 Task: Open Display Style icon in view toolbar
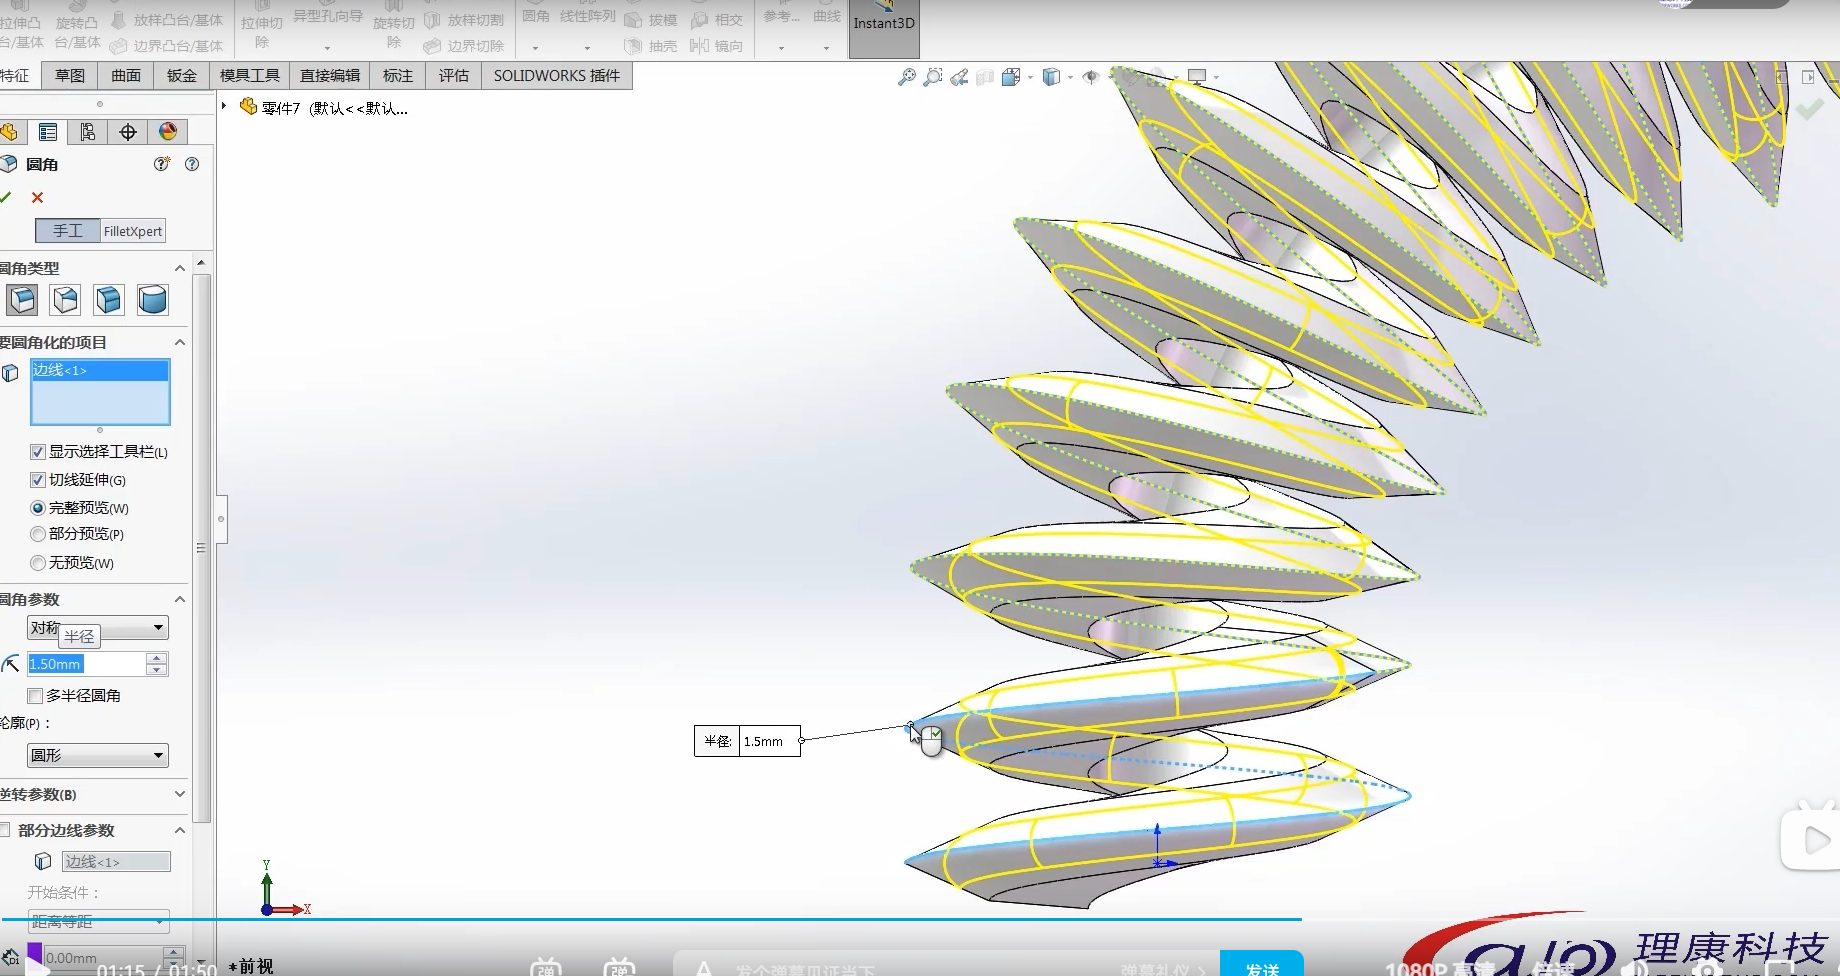pos(1051,77)
